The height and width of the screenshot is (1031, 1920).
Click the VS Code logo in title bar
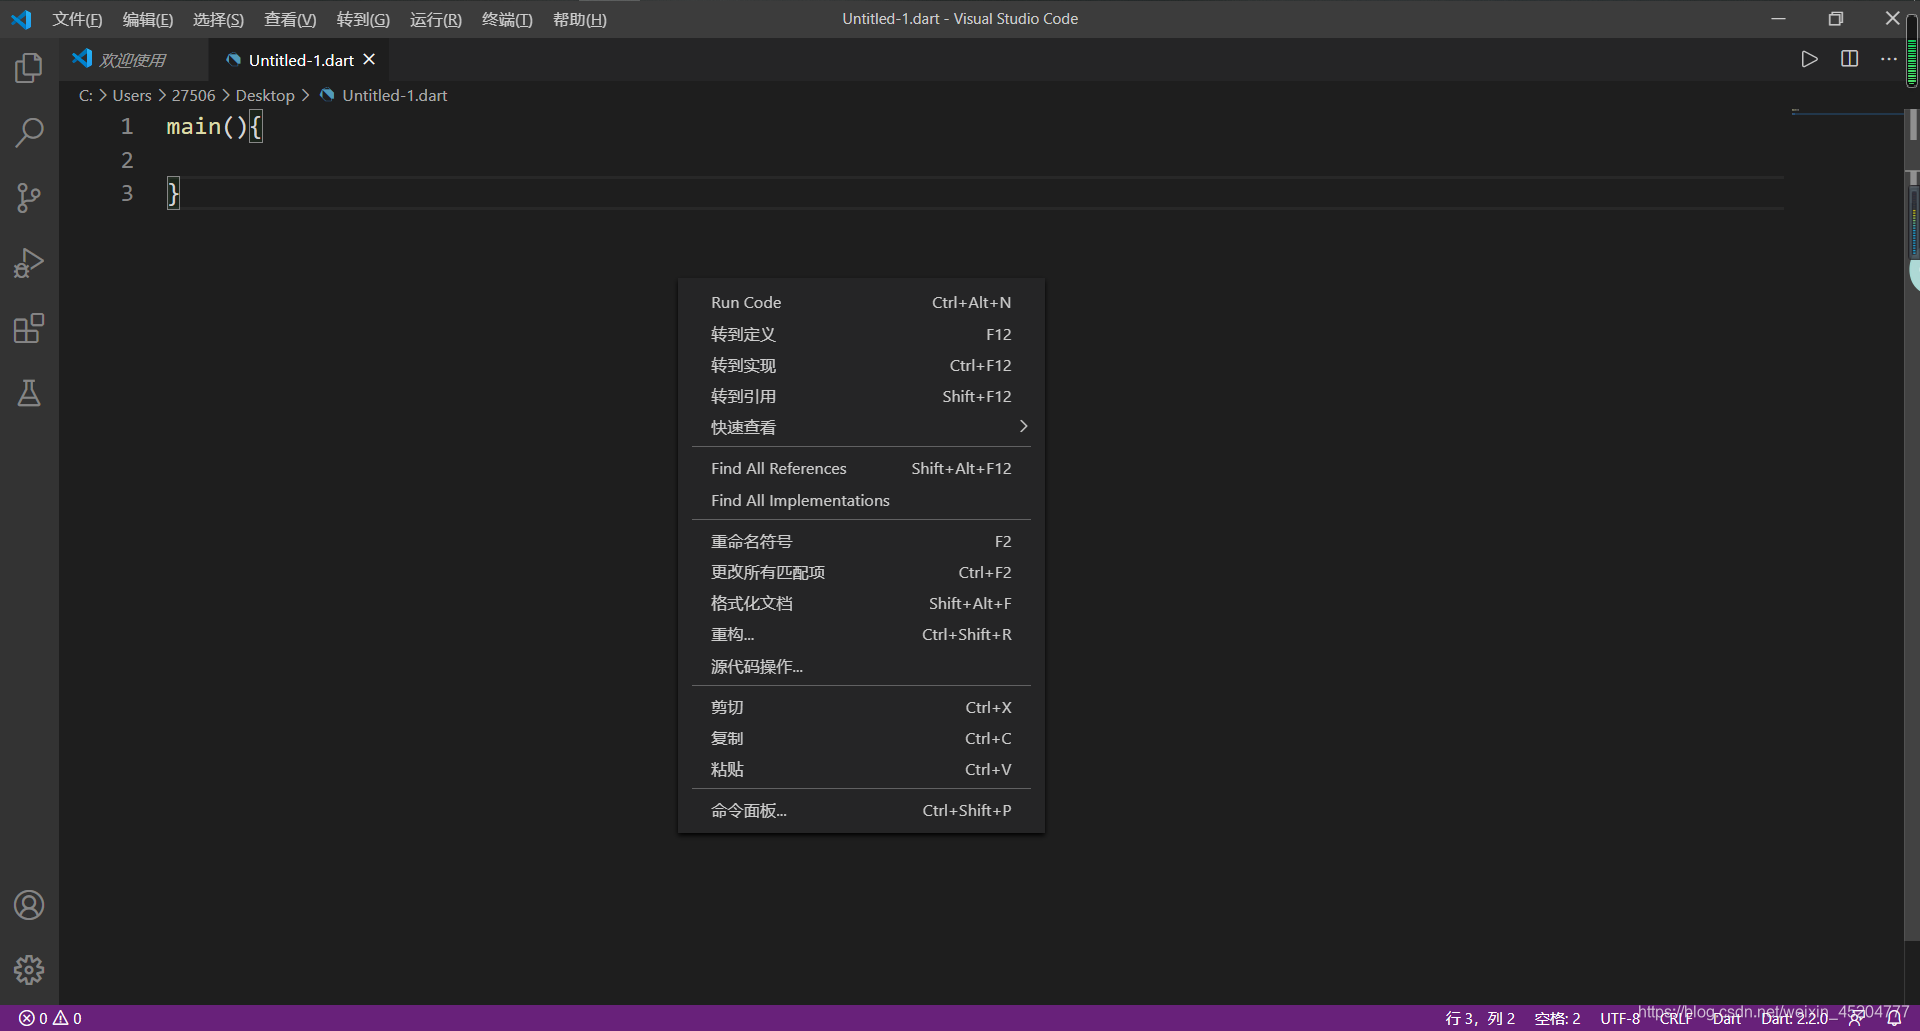tap(21, 19)
